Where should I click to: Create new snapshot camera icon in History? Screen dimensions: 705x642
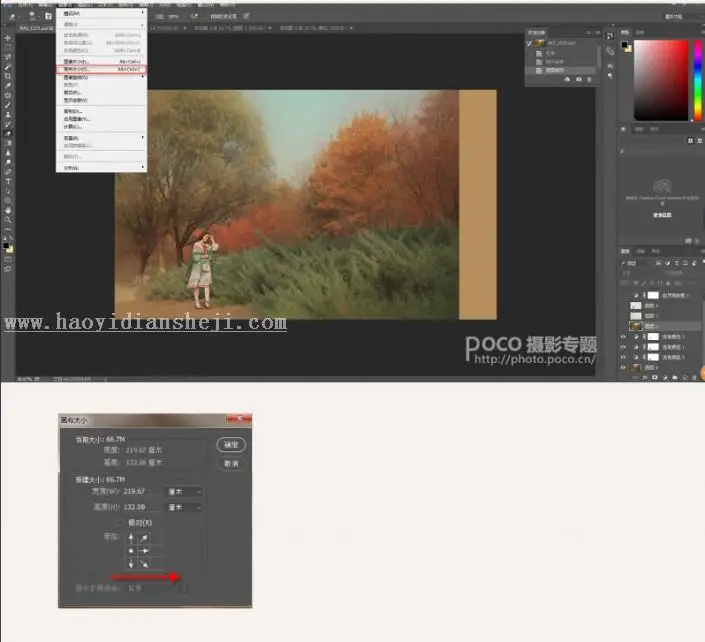click(x=579, y=80)
